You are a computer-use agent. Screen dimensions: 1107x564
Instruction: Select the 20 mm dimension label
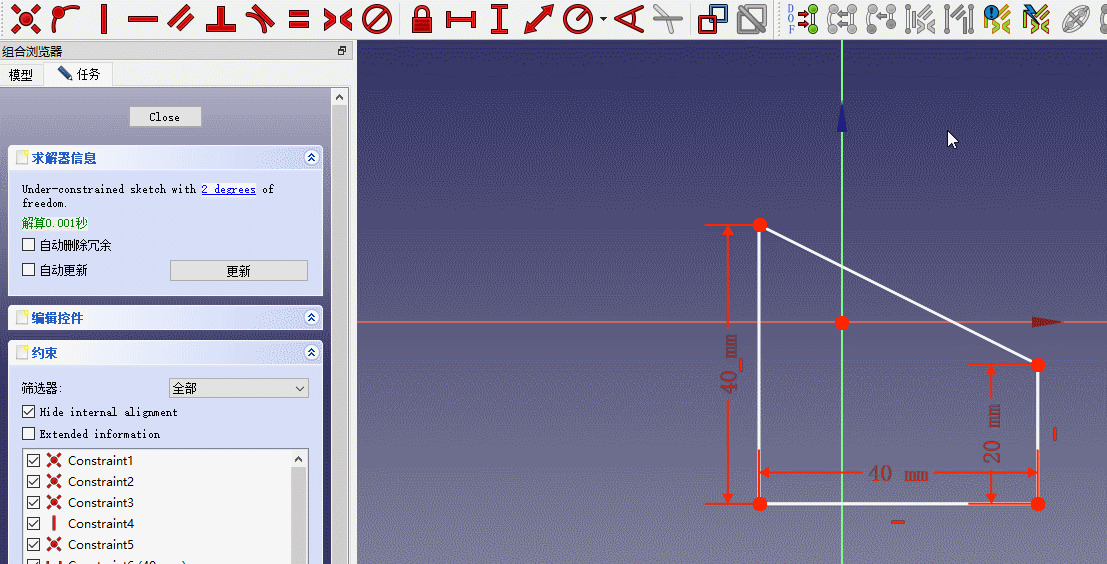(993, 434)
